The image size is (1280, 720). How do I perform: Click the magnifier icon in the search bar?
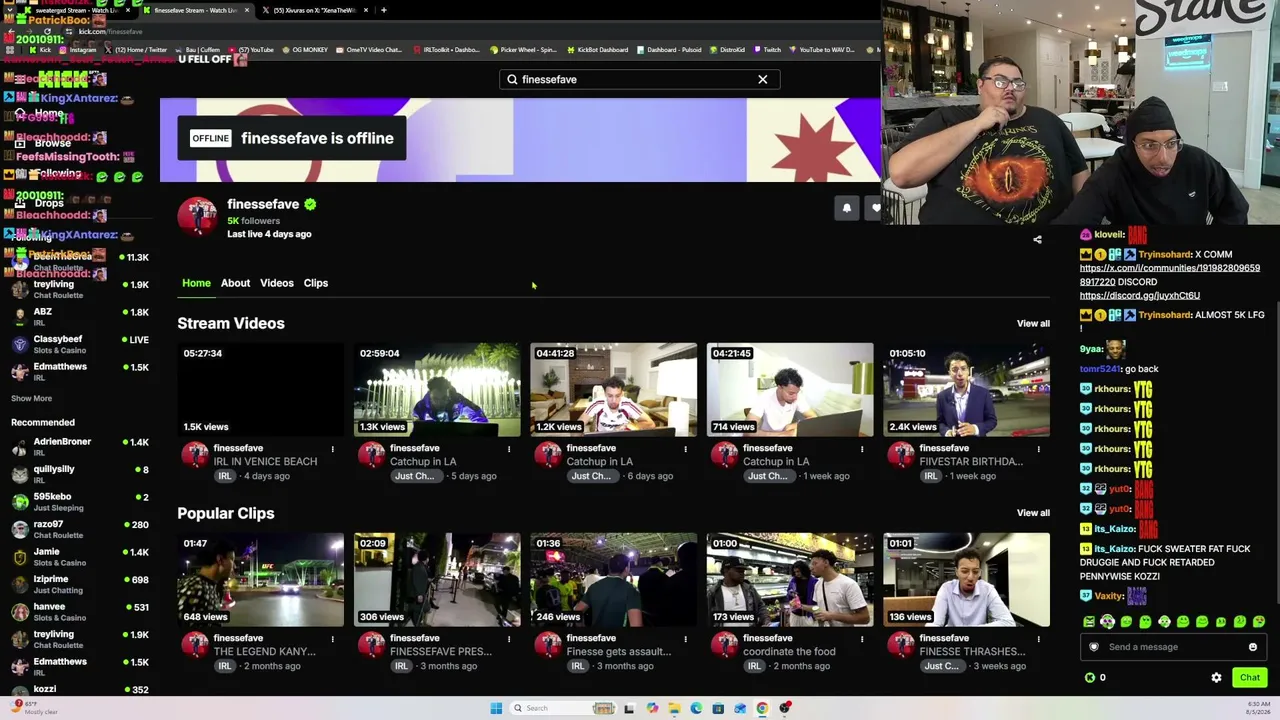tap(512, 79)
